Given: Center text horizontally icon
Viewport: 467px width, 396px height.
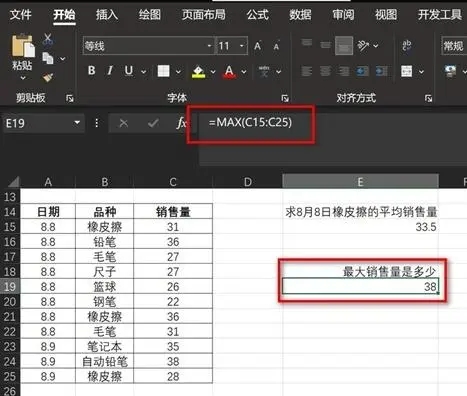Looking at the screenshot, I should pos(325,71).
